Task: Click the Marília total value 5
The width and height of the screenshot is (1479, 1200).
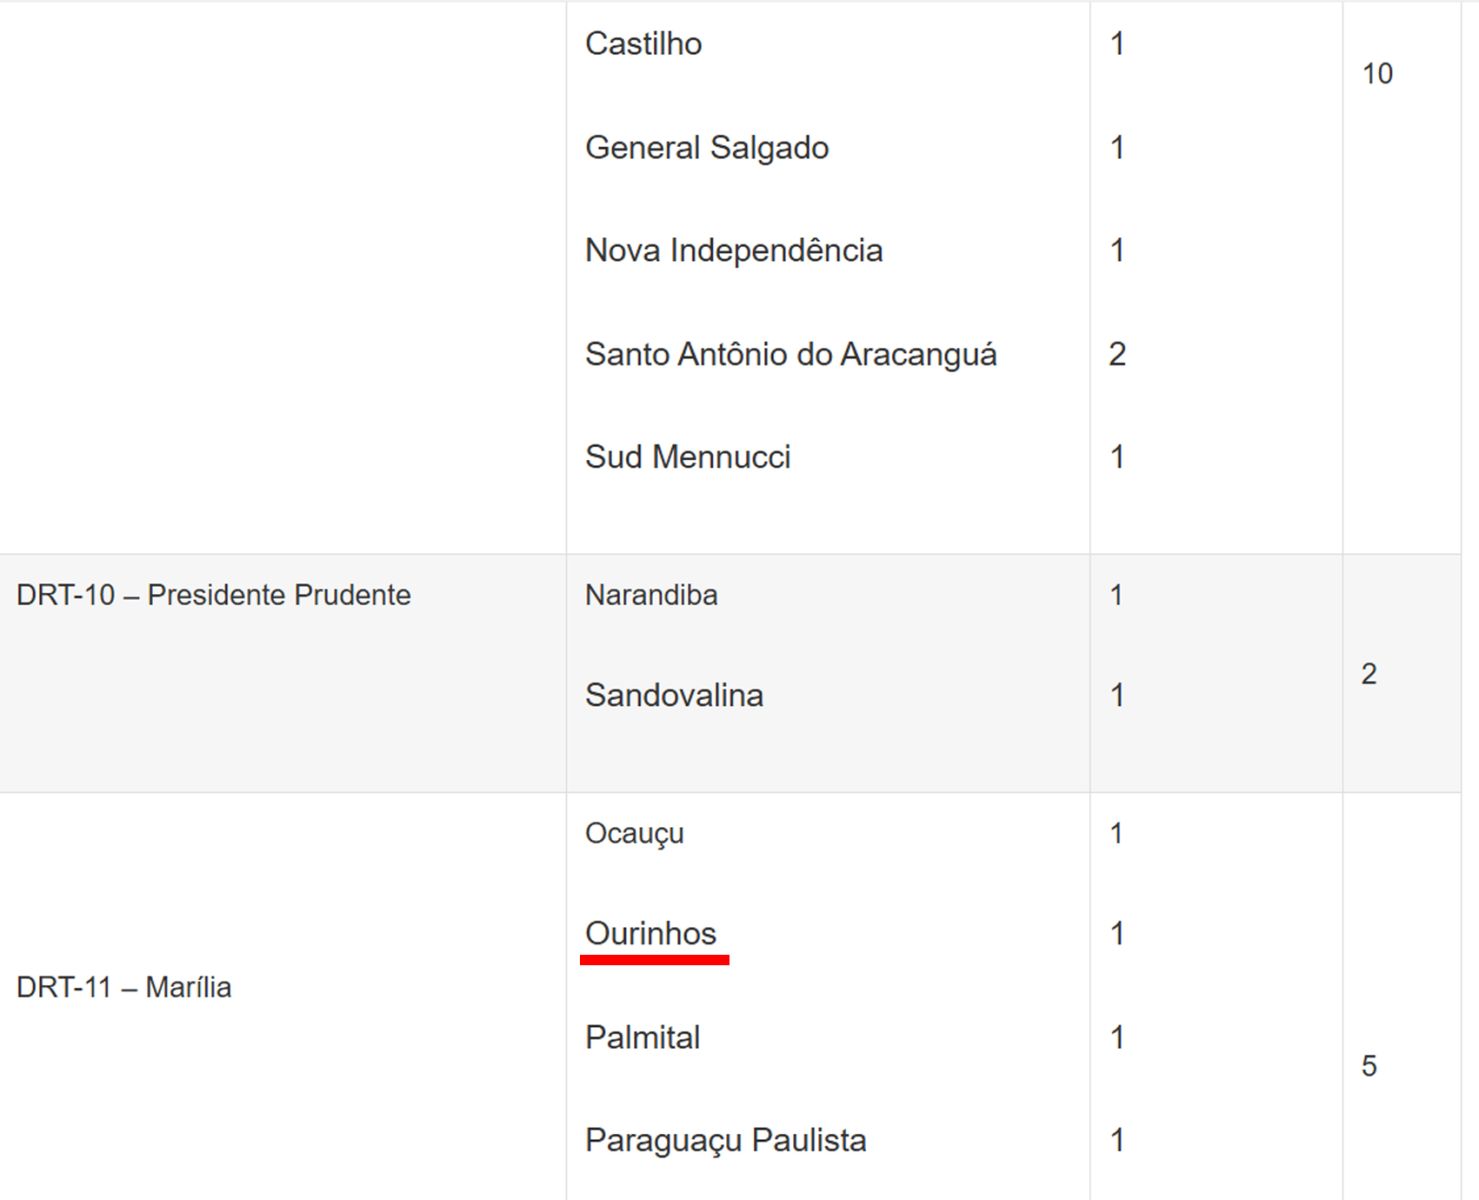Action: point(1369,1066)
